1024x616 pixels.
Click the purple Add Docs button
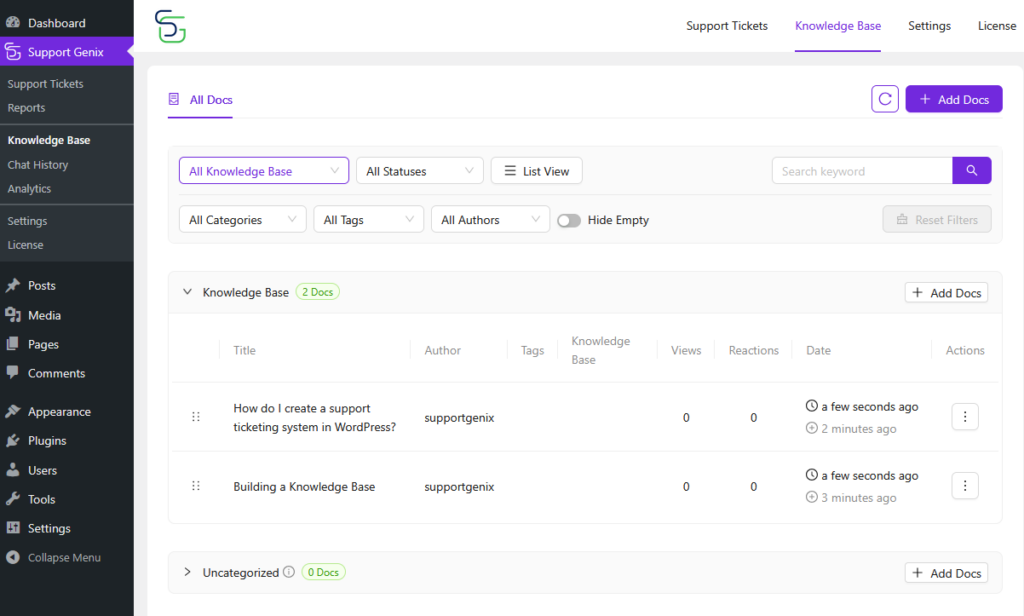(x=952, y=98)
